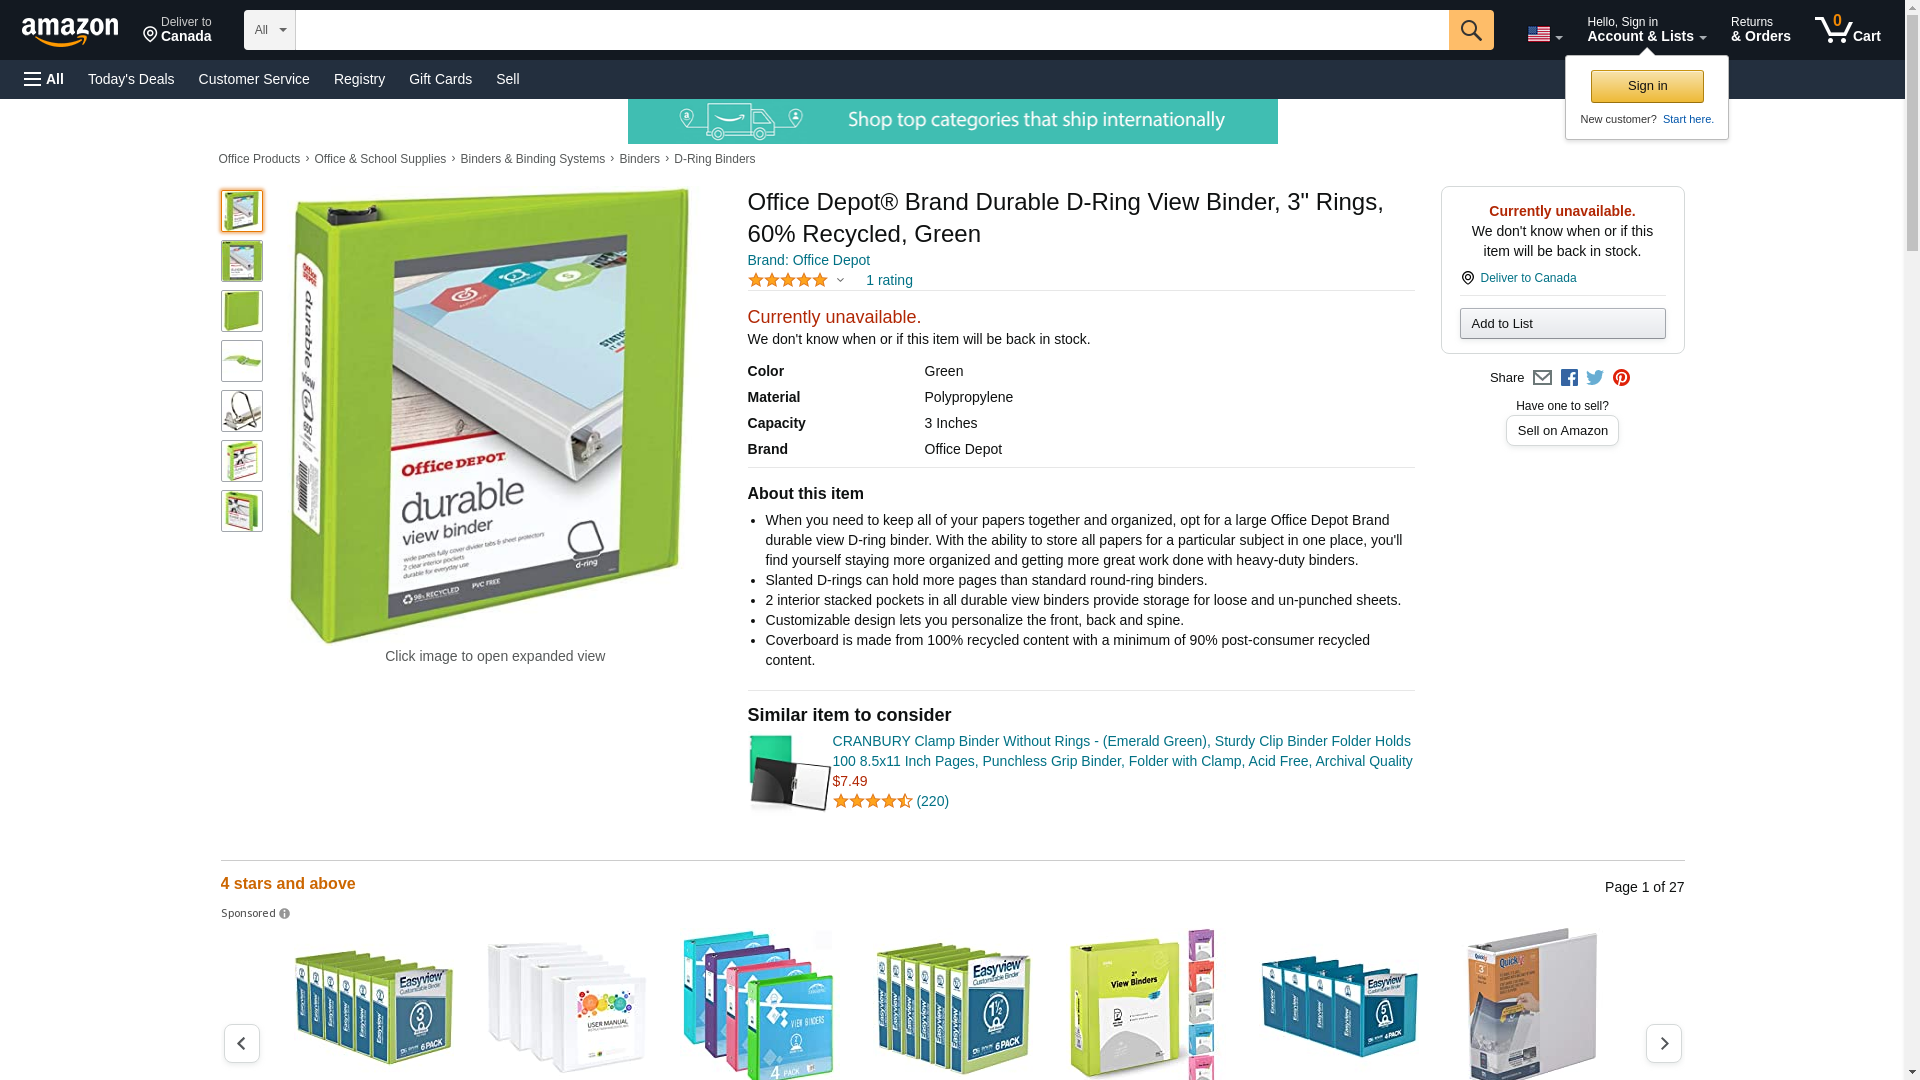Open the shopping cart icon
This screenshot has width=1920, height=1080.
(1848, 30)
